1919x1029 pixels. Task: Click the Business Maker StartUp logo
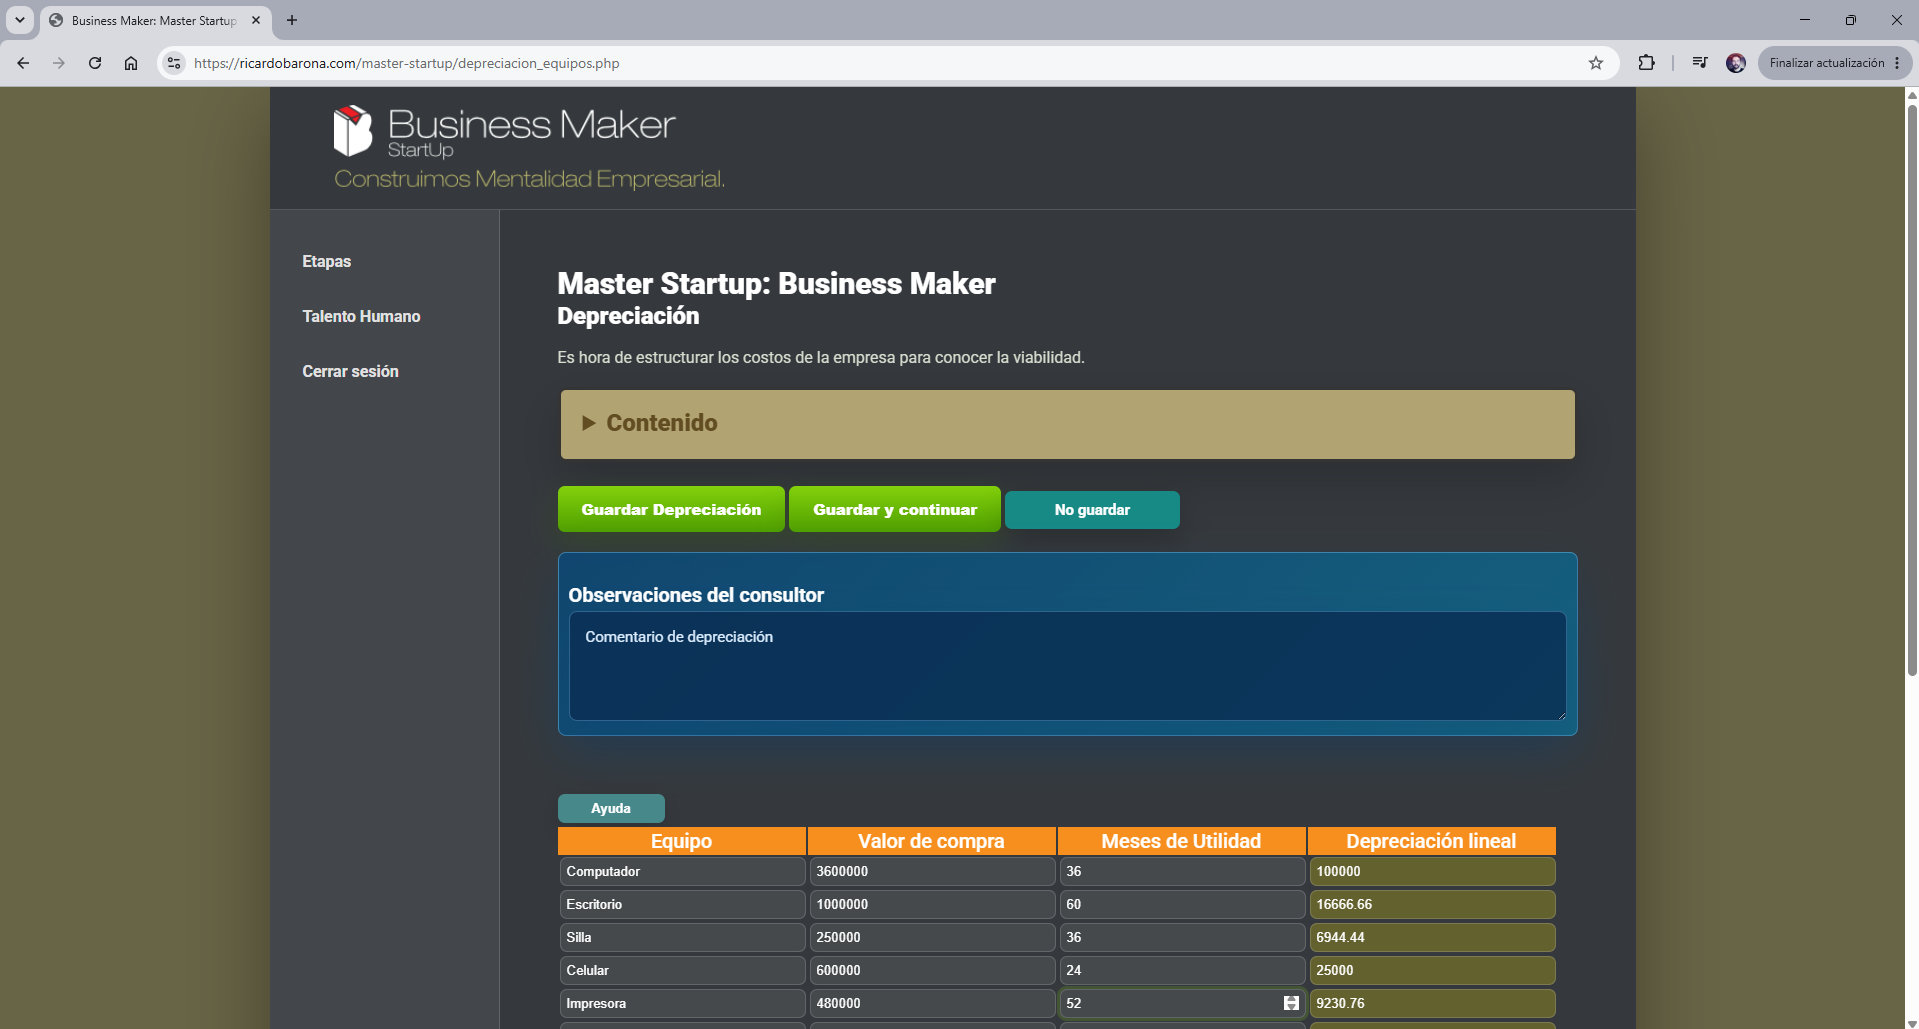[x=505, y=133]
